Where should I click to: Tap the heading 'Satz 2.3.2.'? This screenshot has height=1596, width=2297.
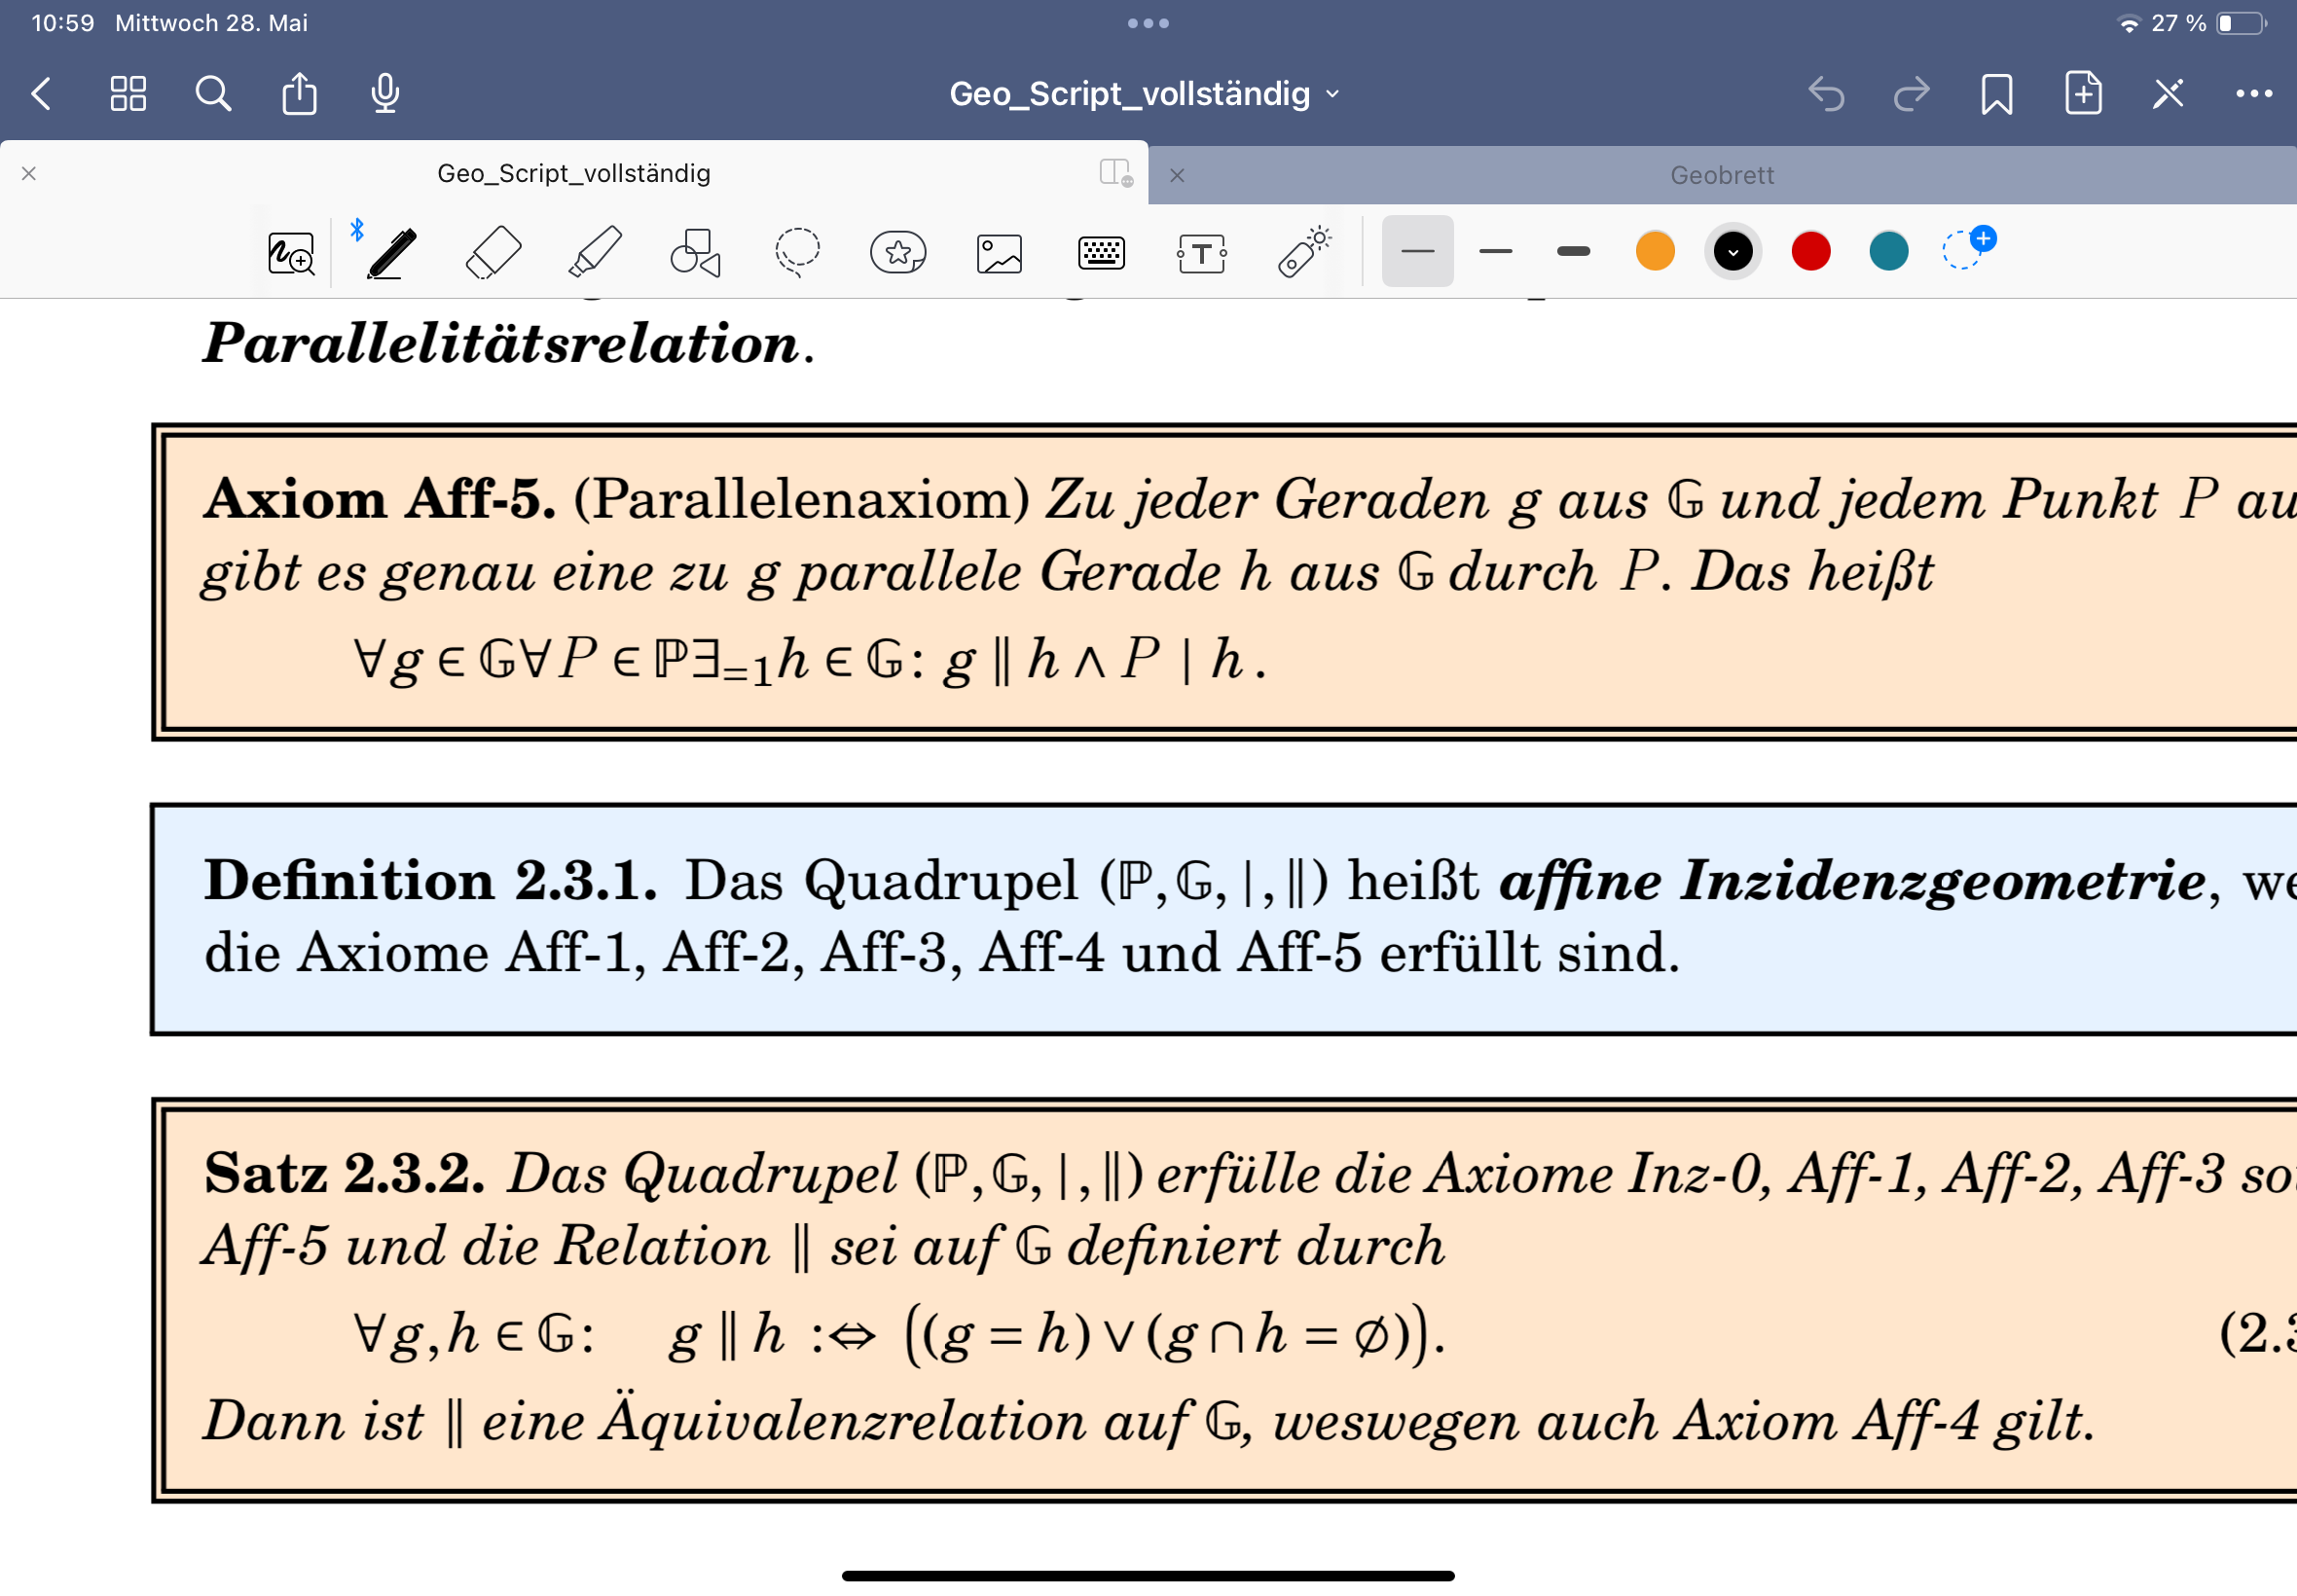point(345,1174)
